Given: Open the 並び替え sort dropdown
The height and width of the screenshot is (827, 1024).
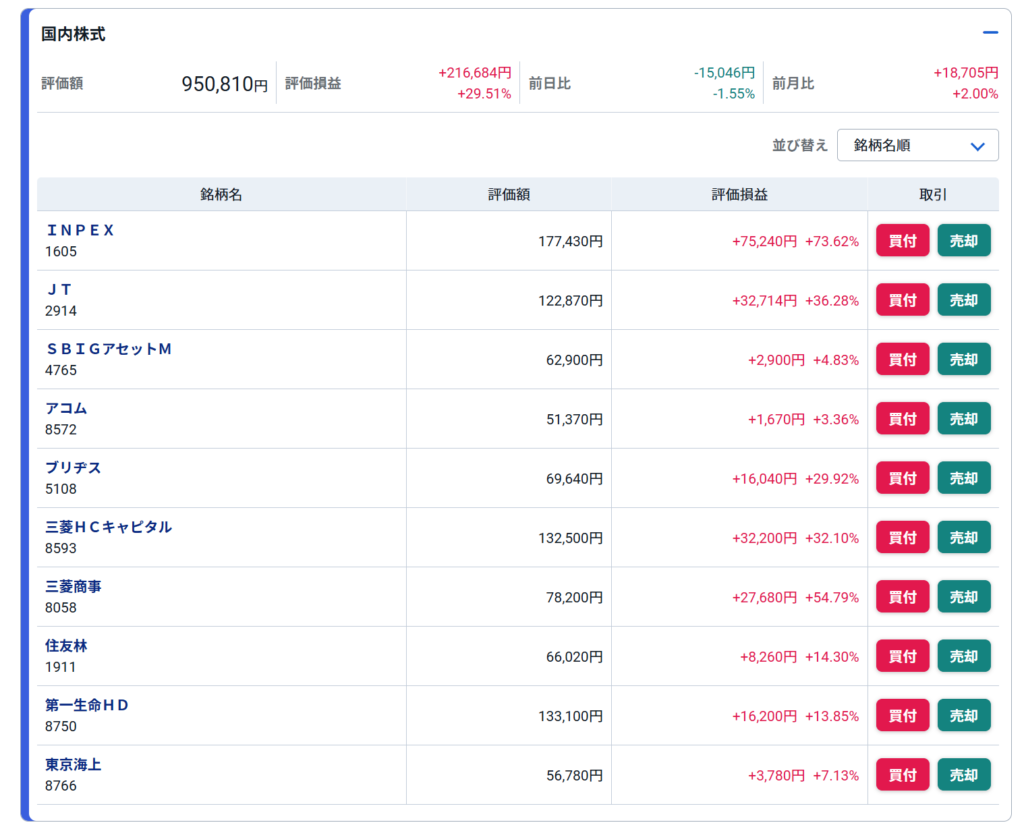Looking at the screenshot, I should [917, 145].
